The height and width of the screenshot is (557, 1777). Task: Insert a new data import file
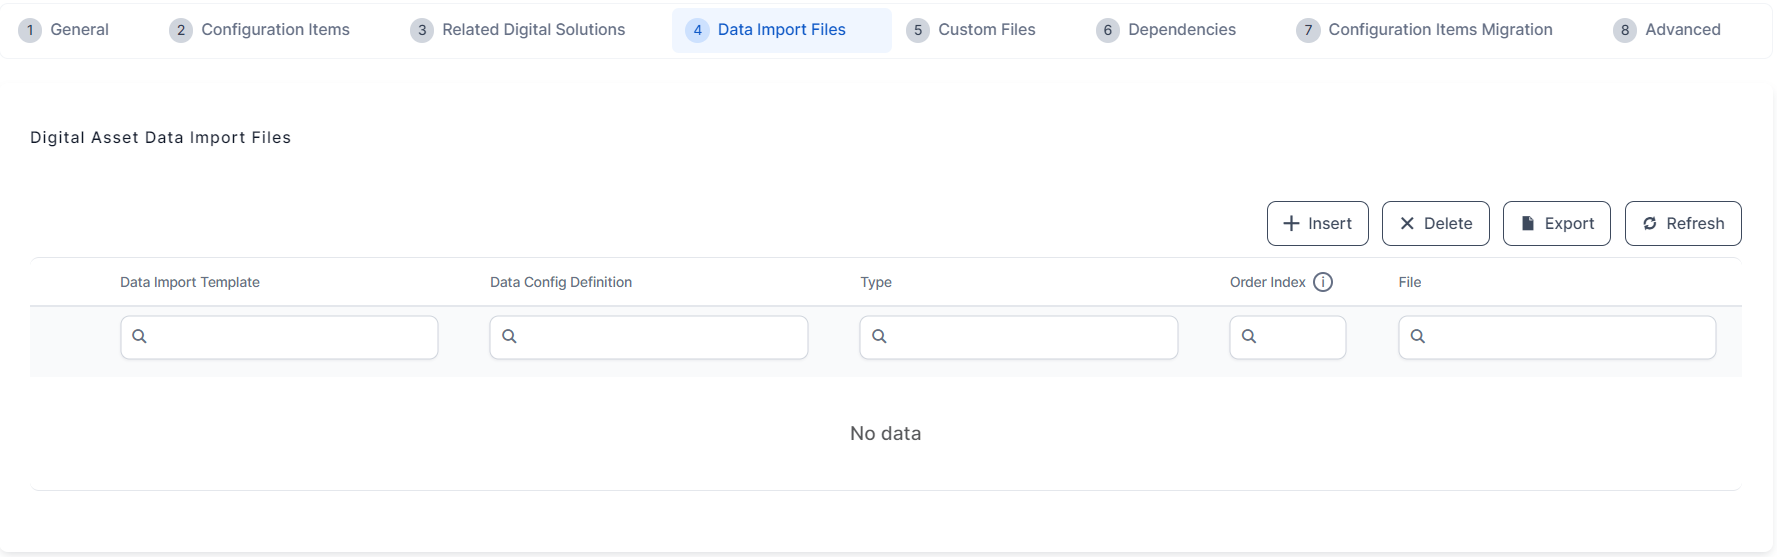1317,223
